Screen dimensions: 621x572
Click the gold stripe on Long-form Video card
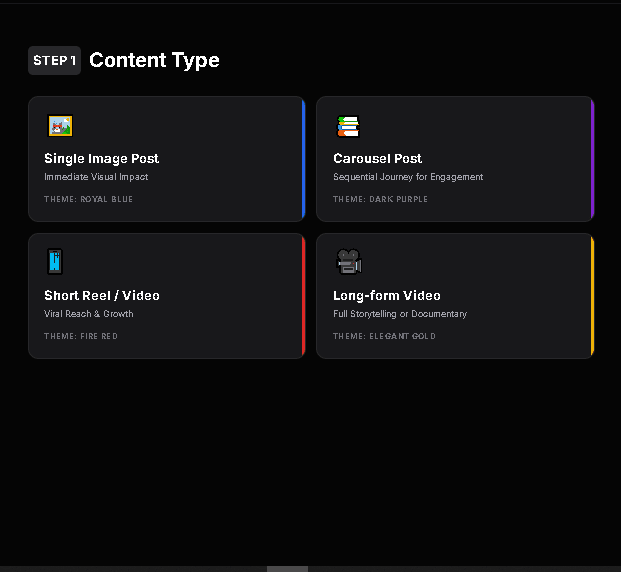click(592, 295)
